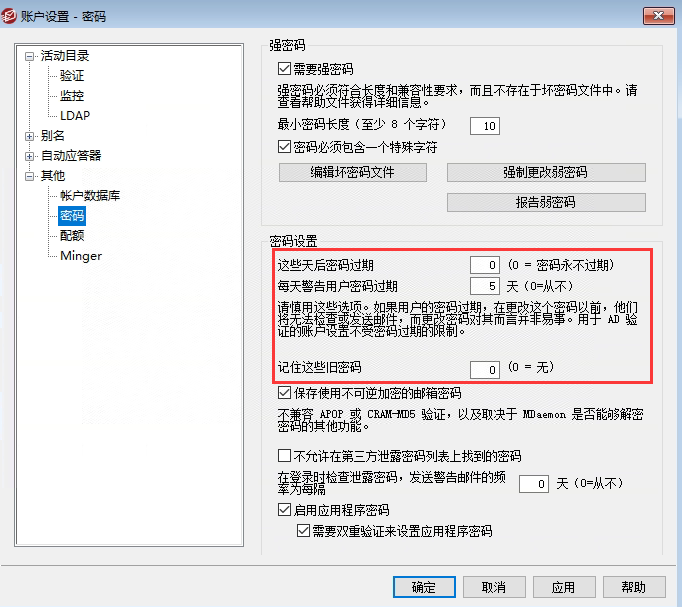Enable 不允许在第三方泄露密码列表上找到的密码 checkbox

point(284,456)
